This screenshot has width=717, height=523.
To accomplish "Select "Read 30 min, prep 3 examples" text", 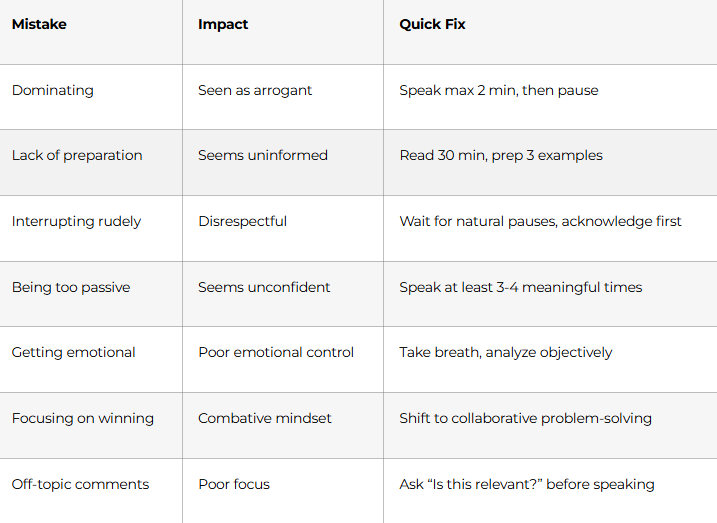I will (501, 155).
